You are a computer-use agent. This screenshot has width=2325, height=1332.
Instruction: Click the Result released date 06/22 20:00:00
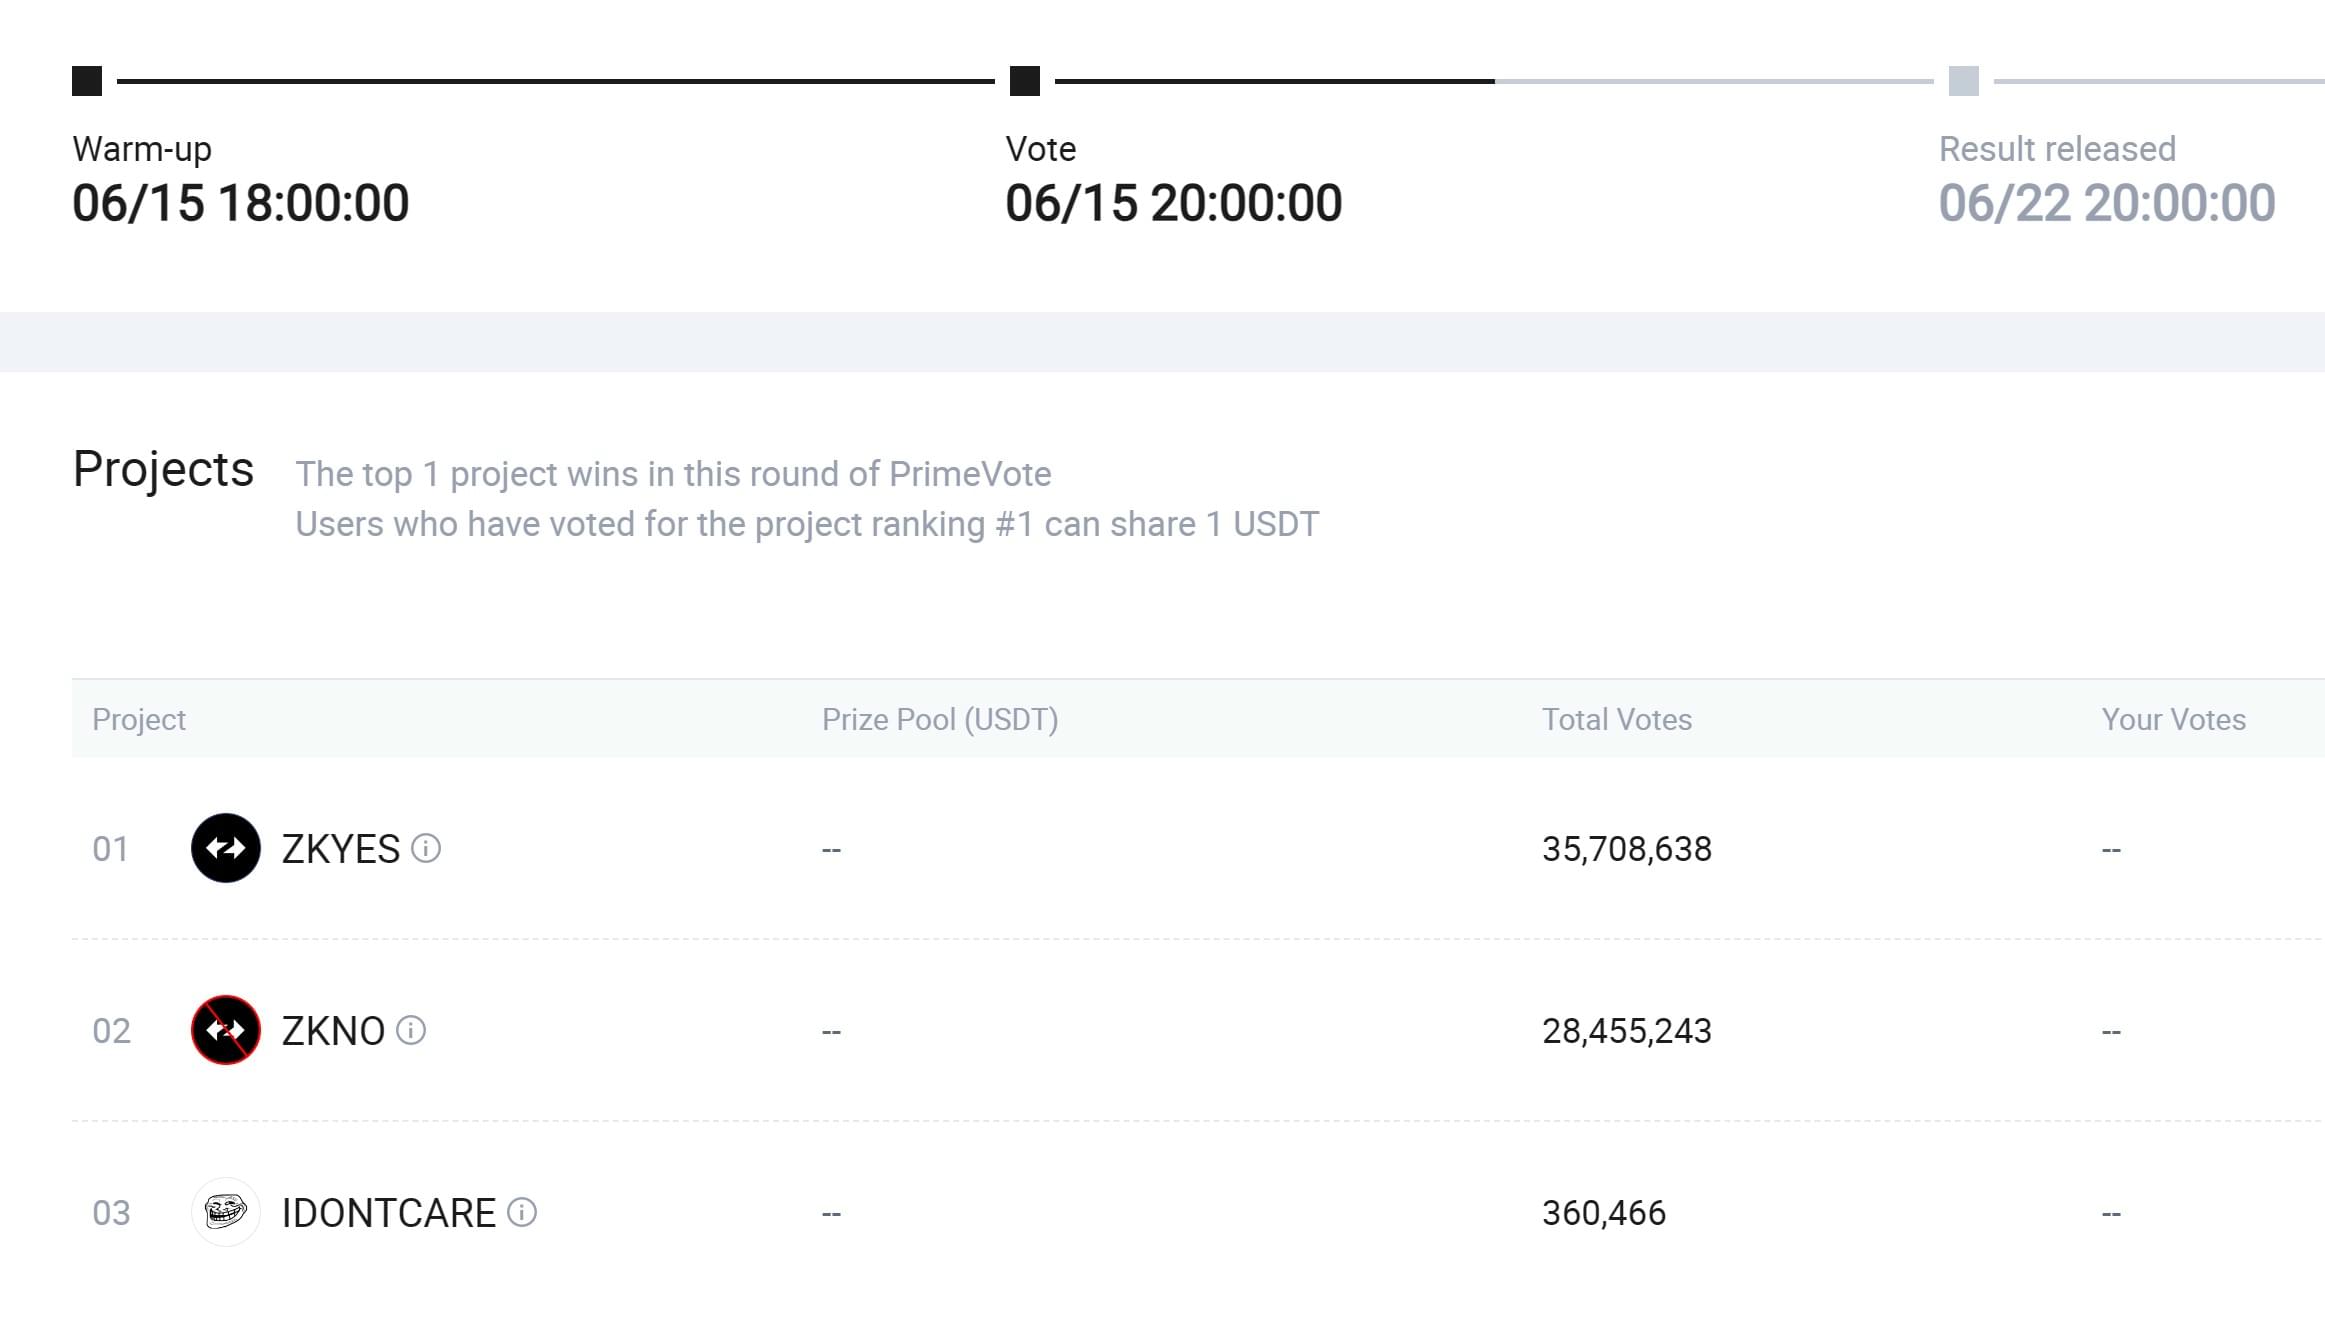pos(2107,203)
